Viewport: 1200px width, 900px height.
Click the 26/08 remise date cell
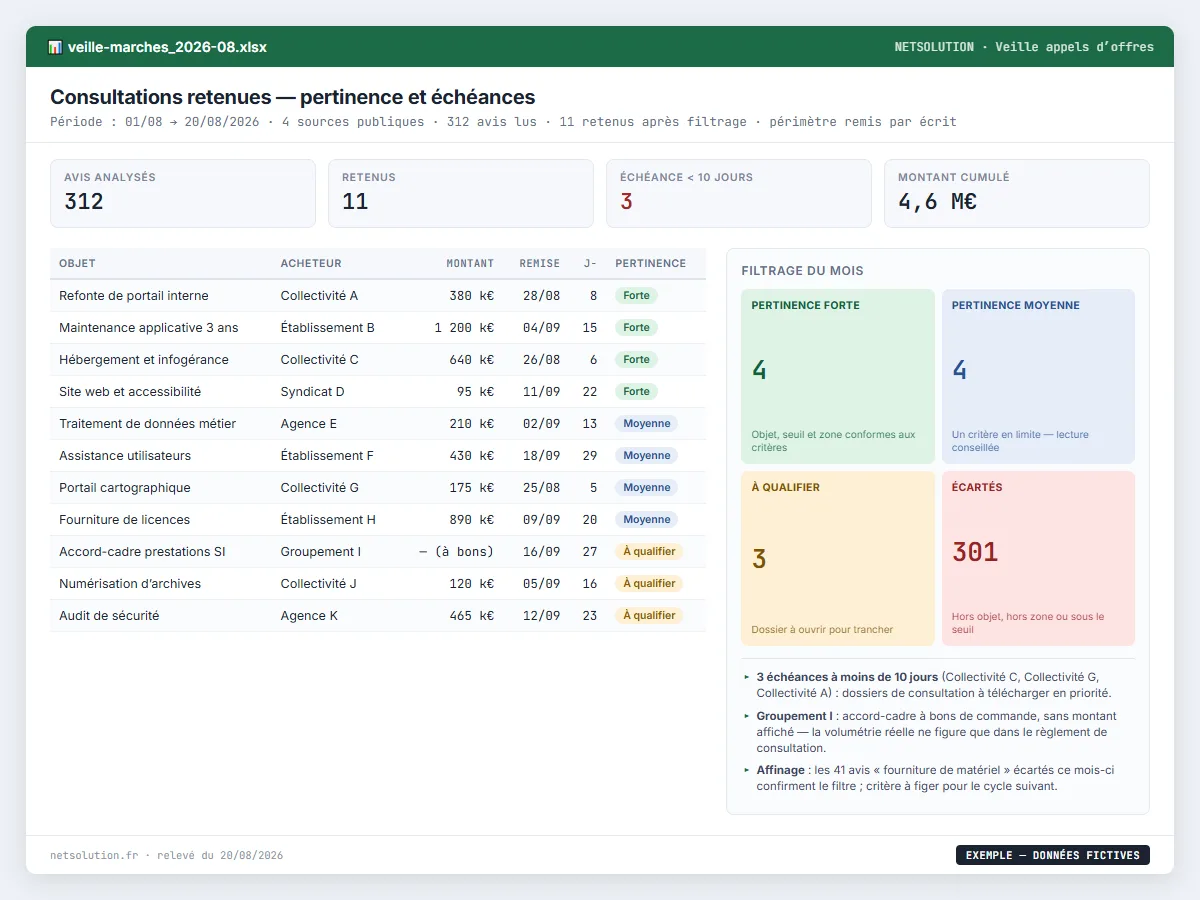click(541, 360)
